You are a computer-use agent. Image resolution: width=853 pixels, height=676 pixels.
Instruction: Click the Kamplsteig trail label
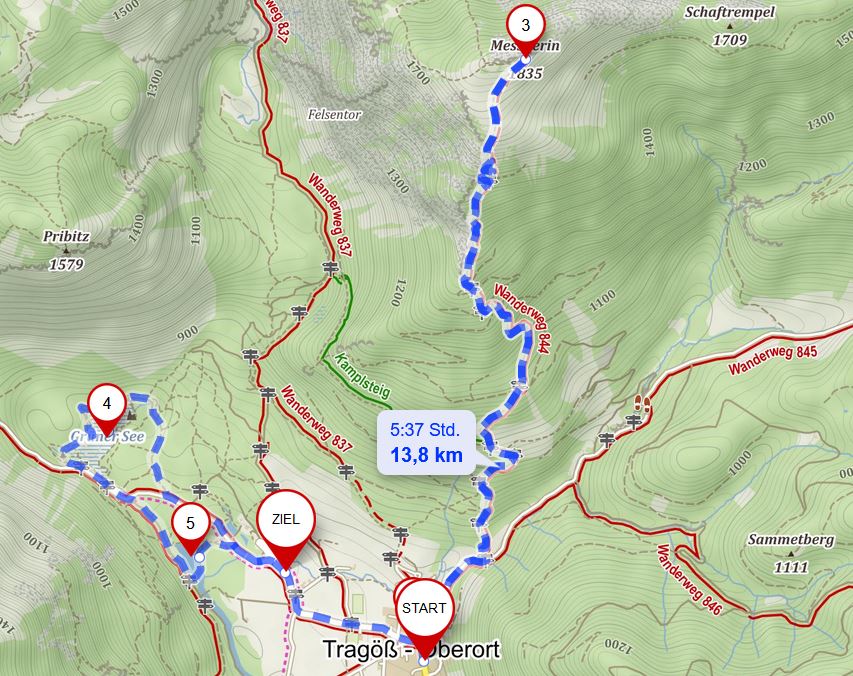362,376
